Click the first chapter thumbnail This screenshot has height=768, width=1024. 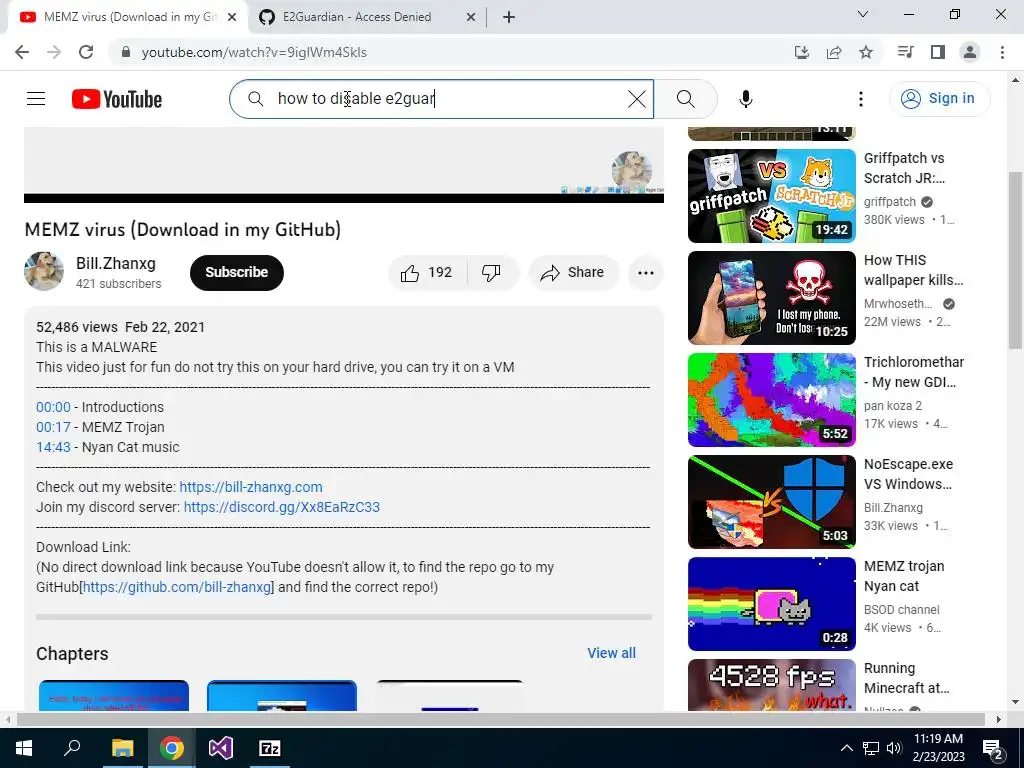pos(114,695)
